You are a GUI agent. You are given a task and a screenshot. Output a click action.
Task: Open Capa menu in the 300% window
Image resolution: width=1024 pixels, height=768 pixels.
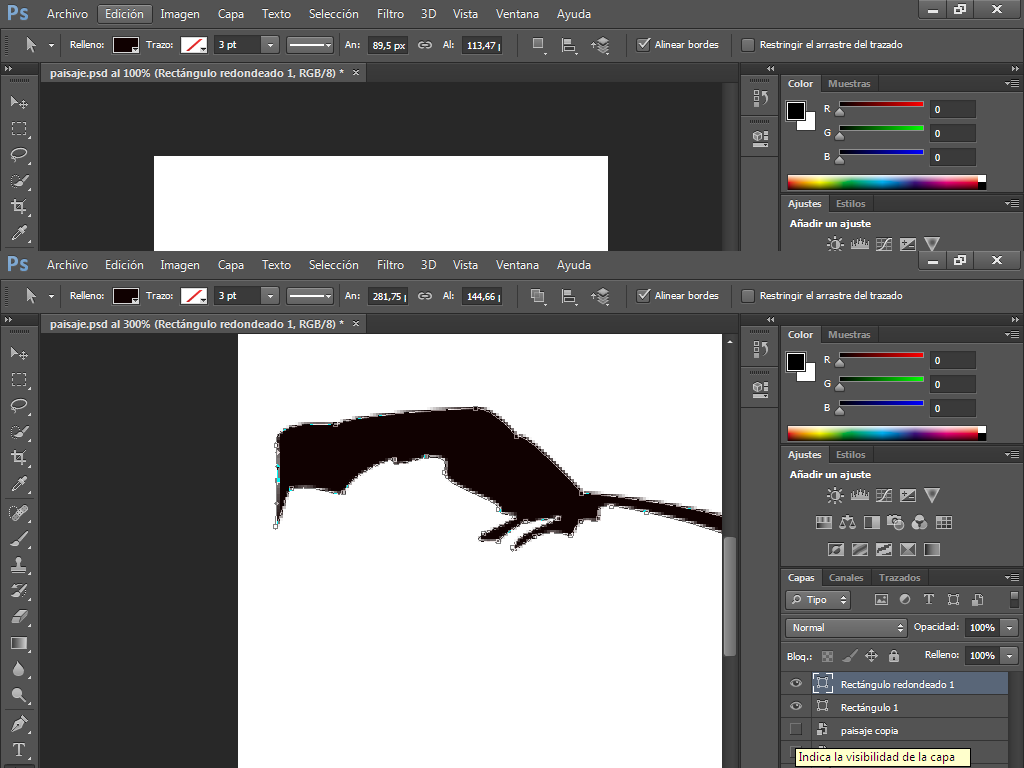coord(231,264)
